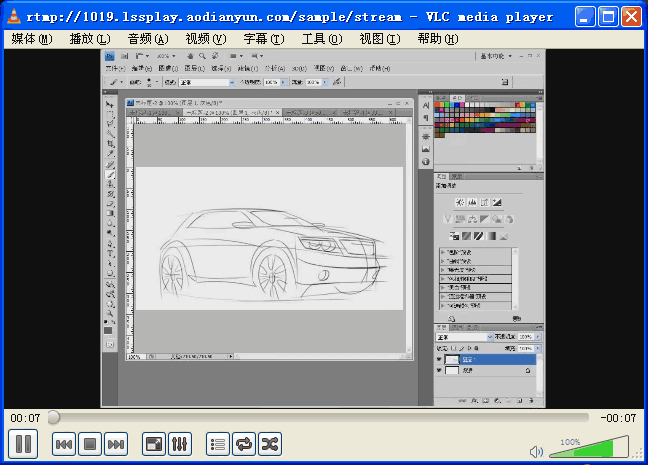Toggle the loop repeat mode

(244, 444)
